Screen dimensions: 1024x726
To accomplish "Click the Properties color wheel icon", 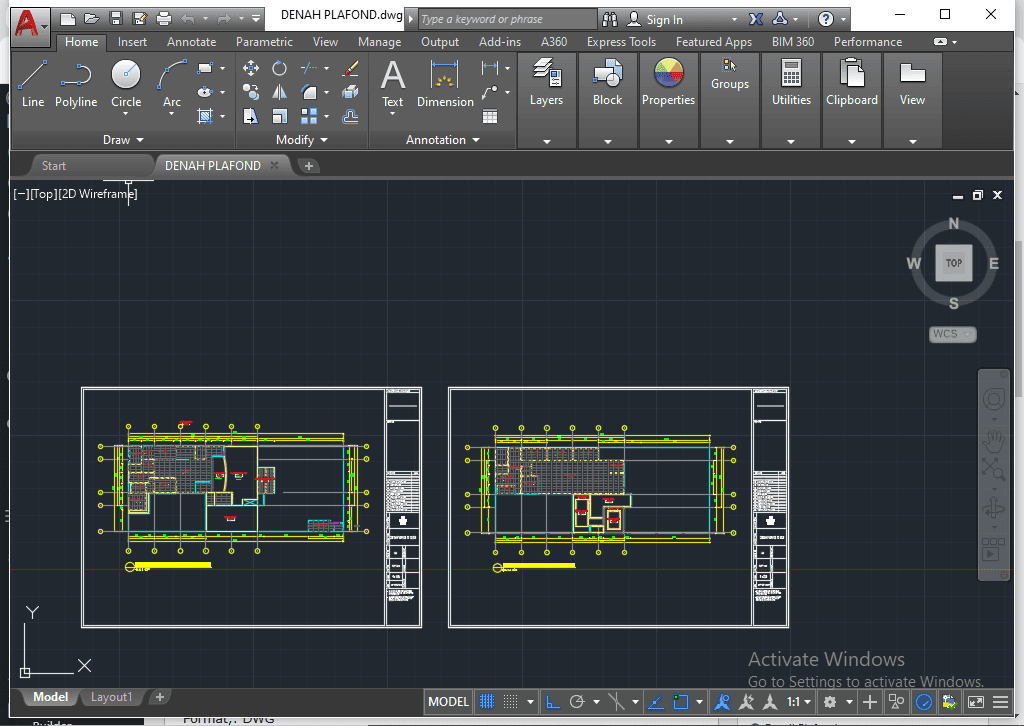I will (668, 74).
